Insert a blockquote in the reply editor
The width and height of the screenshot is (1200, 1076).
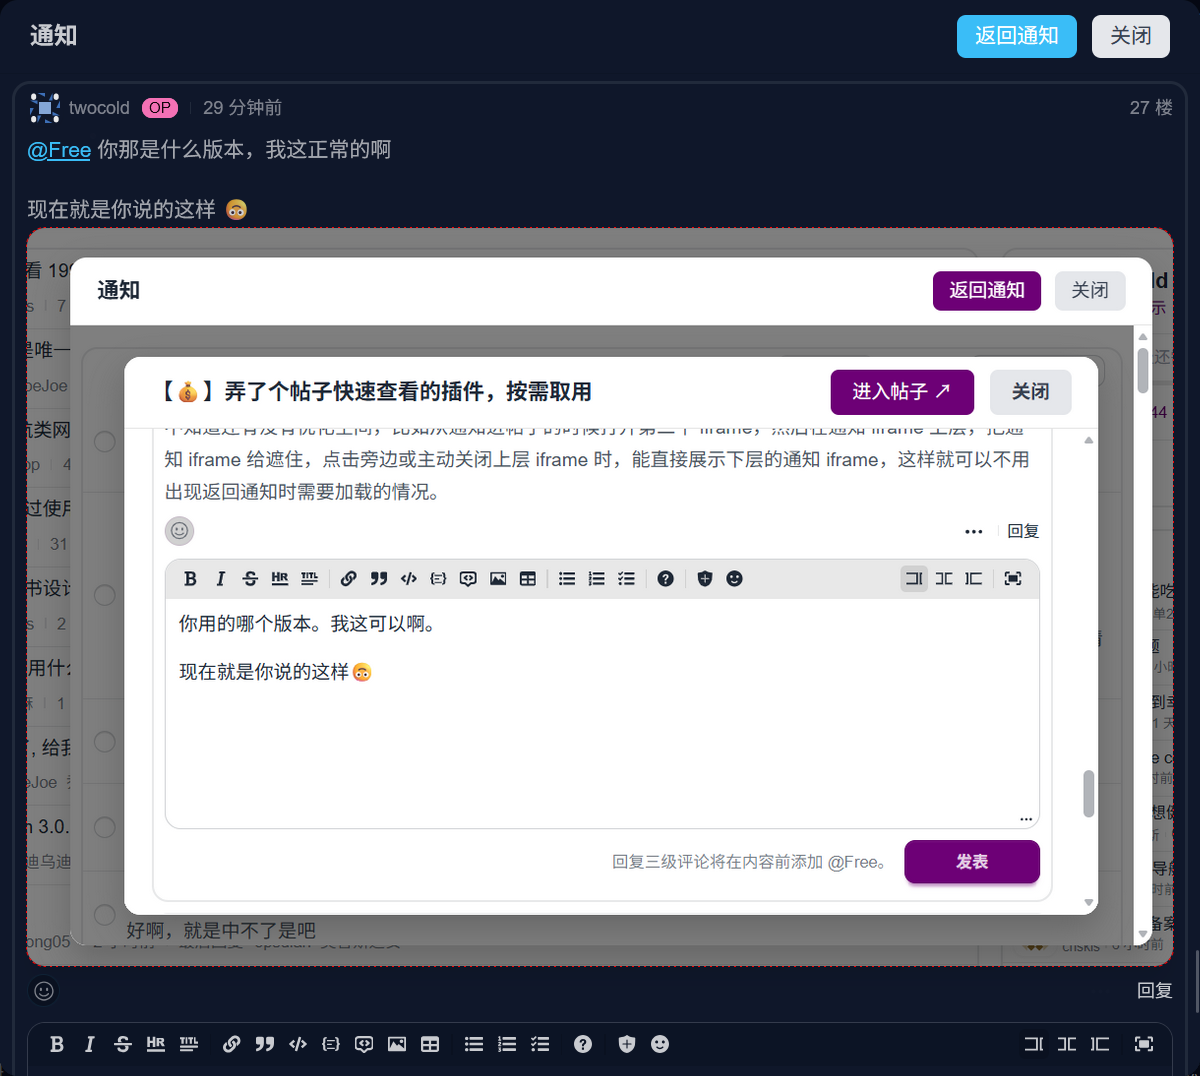[378, 578]
